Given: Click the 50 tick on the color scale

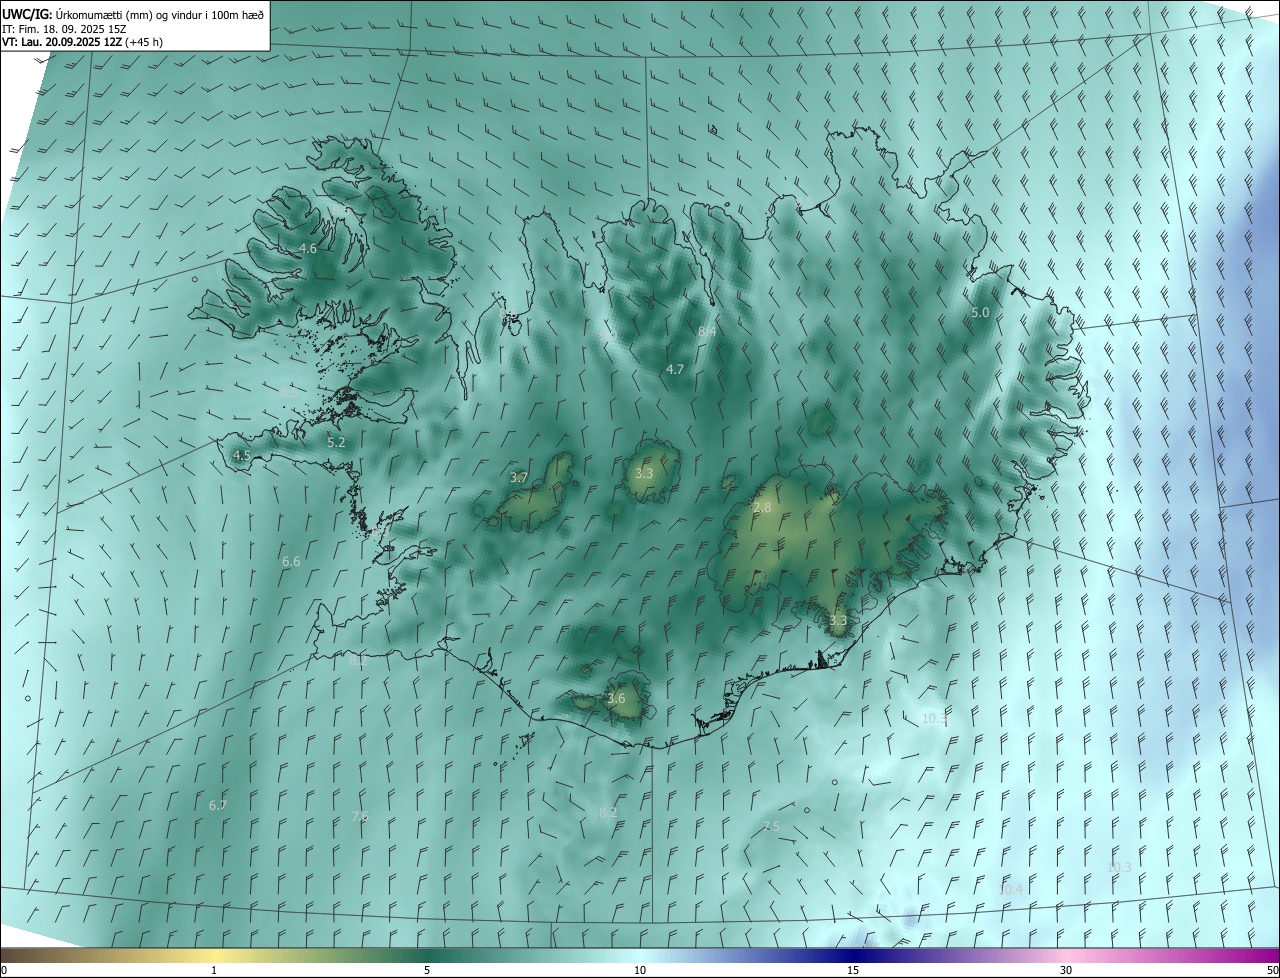Looking at the screenshot, I should [1272, 970].
